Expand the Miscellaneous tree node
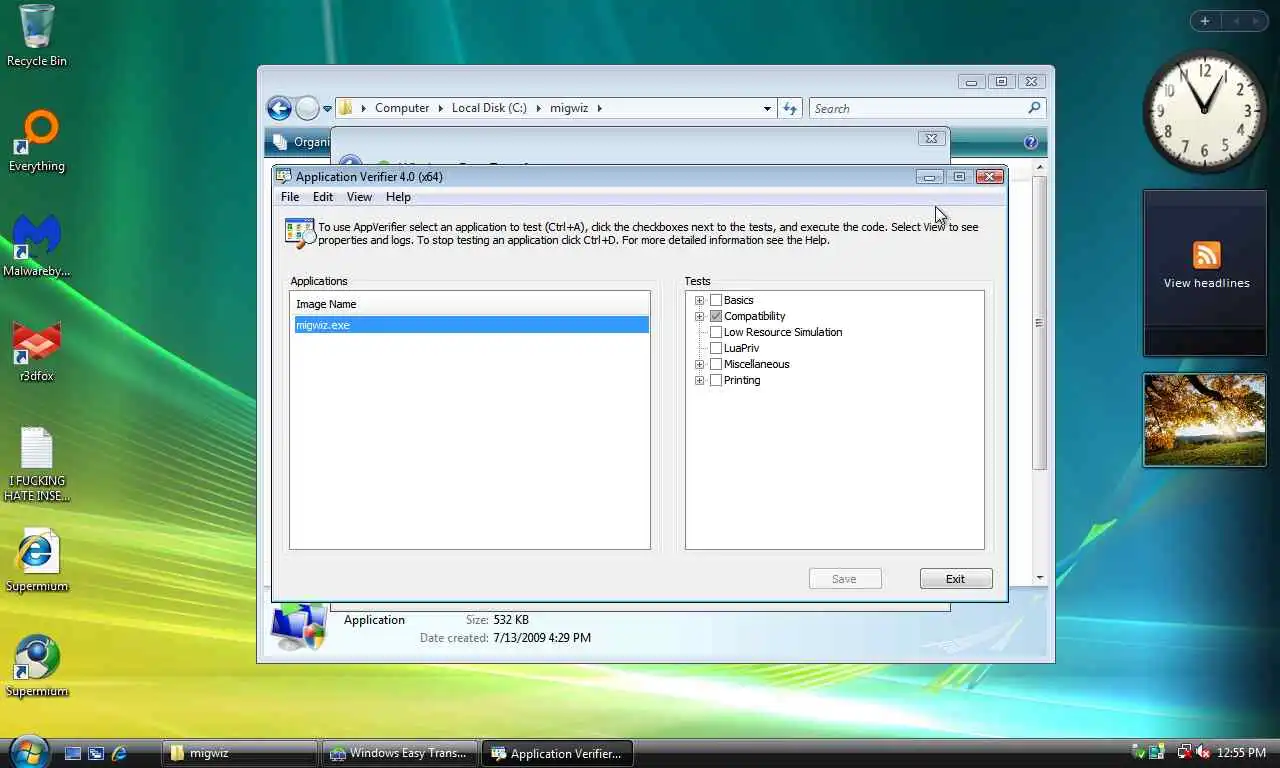1280x768 pixels. click(x=700, y=364)
